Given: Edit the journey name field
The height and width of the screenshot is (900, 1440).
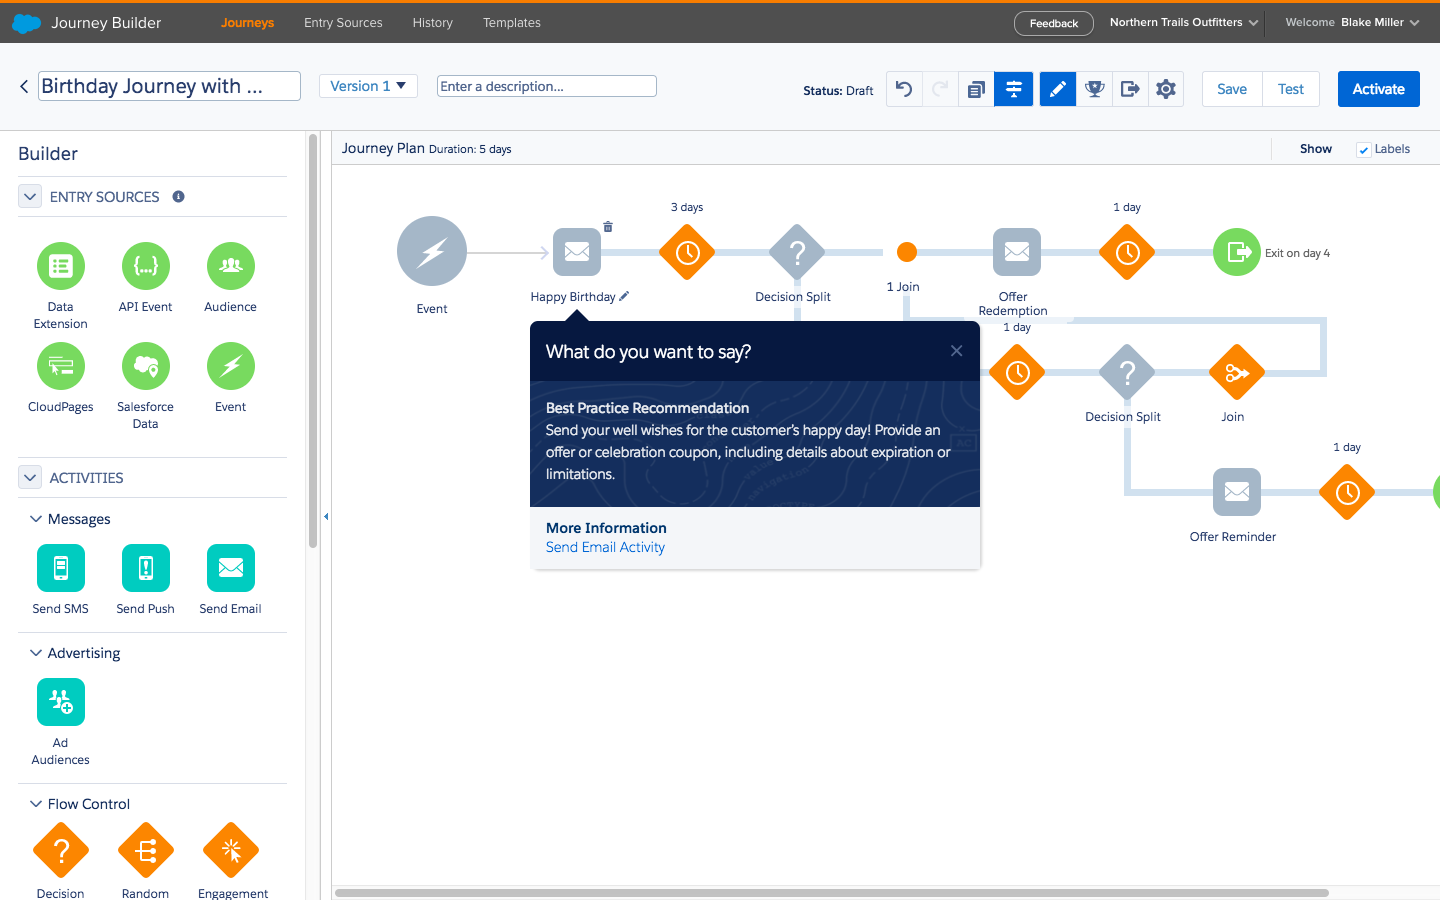Looking at the screenshot, I should (x=169, y=86).
